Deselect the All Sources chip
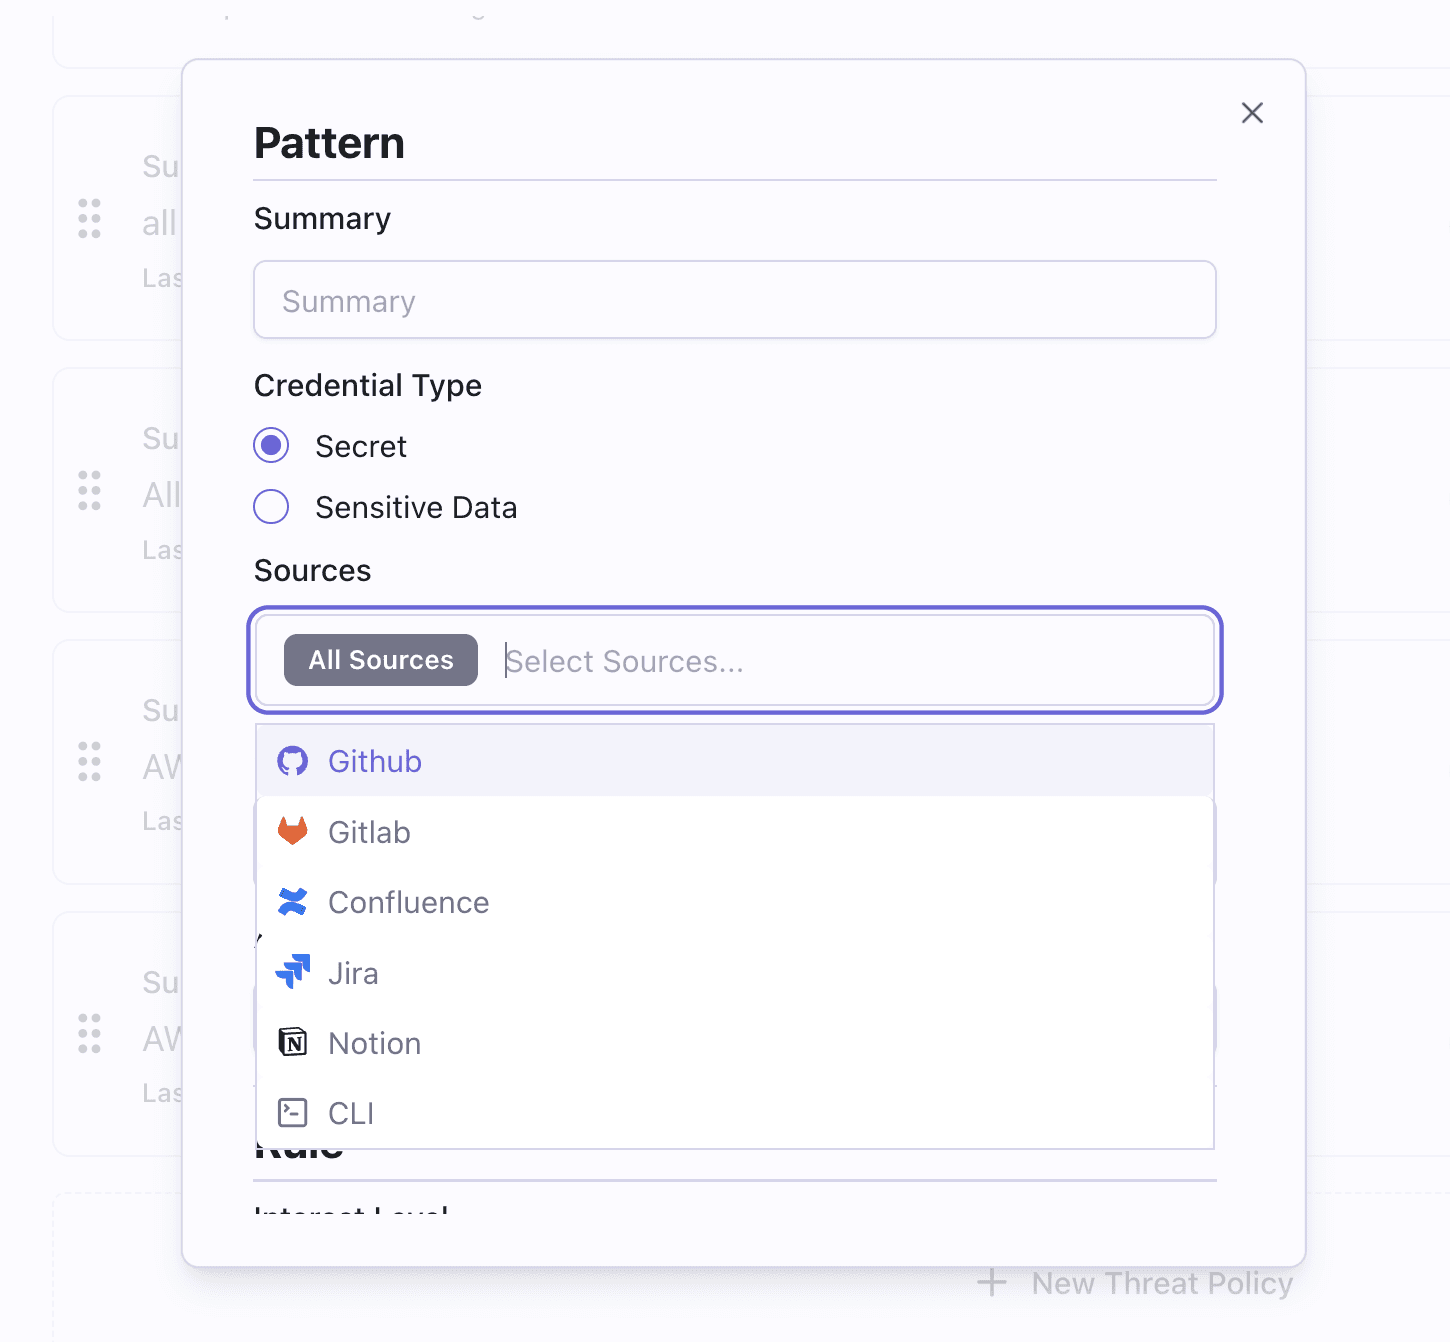The image size is (1450, 1342). (380, 660)
